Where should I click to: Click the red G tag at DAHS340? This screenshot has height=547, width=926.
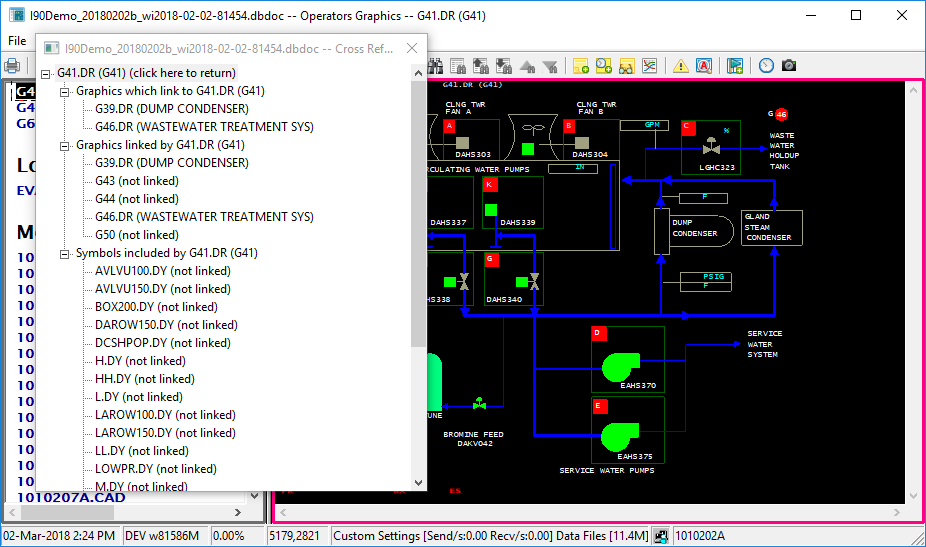tap(491, 260)
